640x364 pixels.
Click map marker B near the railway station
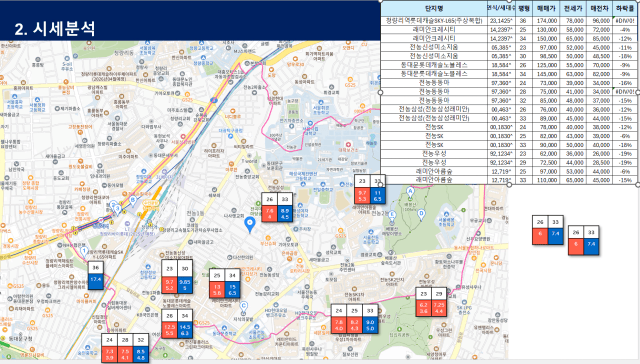click(133, 200)
